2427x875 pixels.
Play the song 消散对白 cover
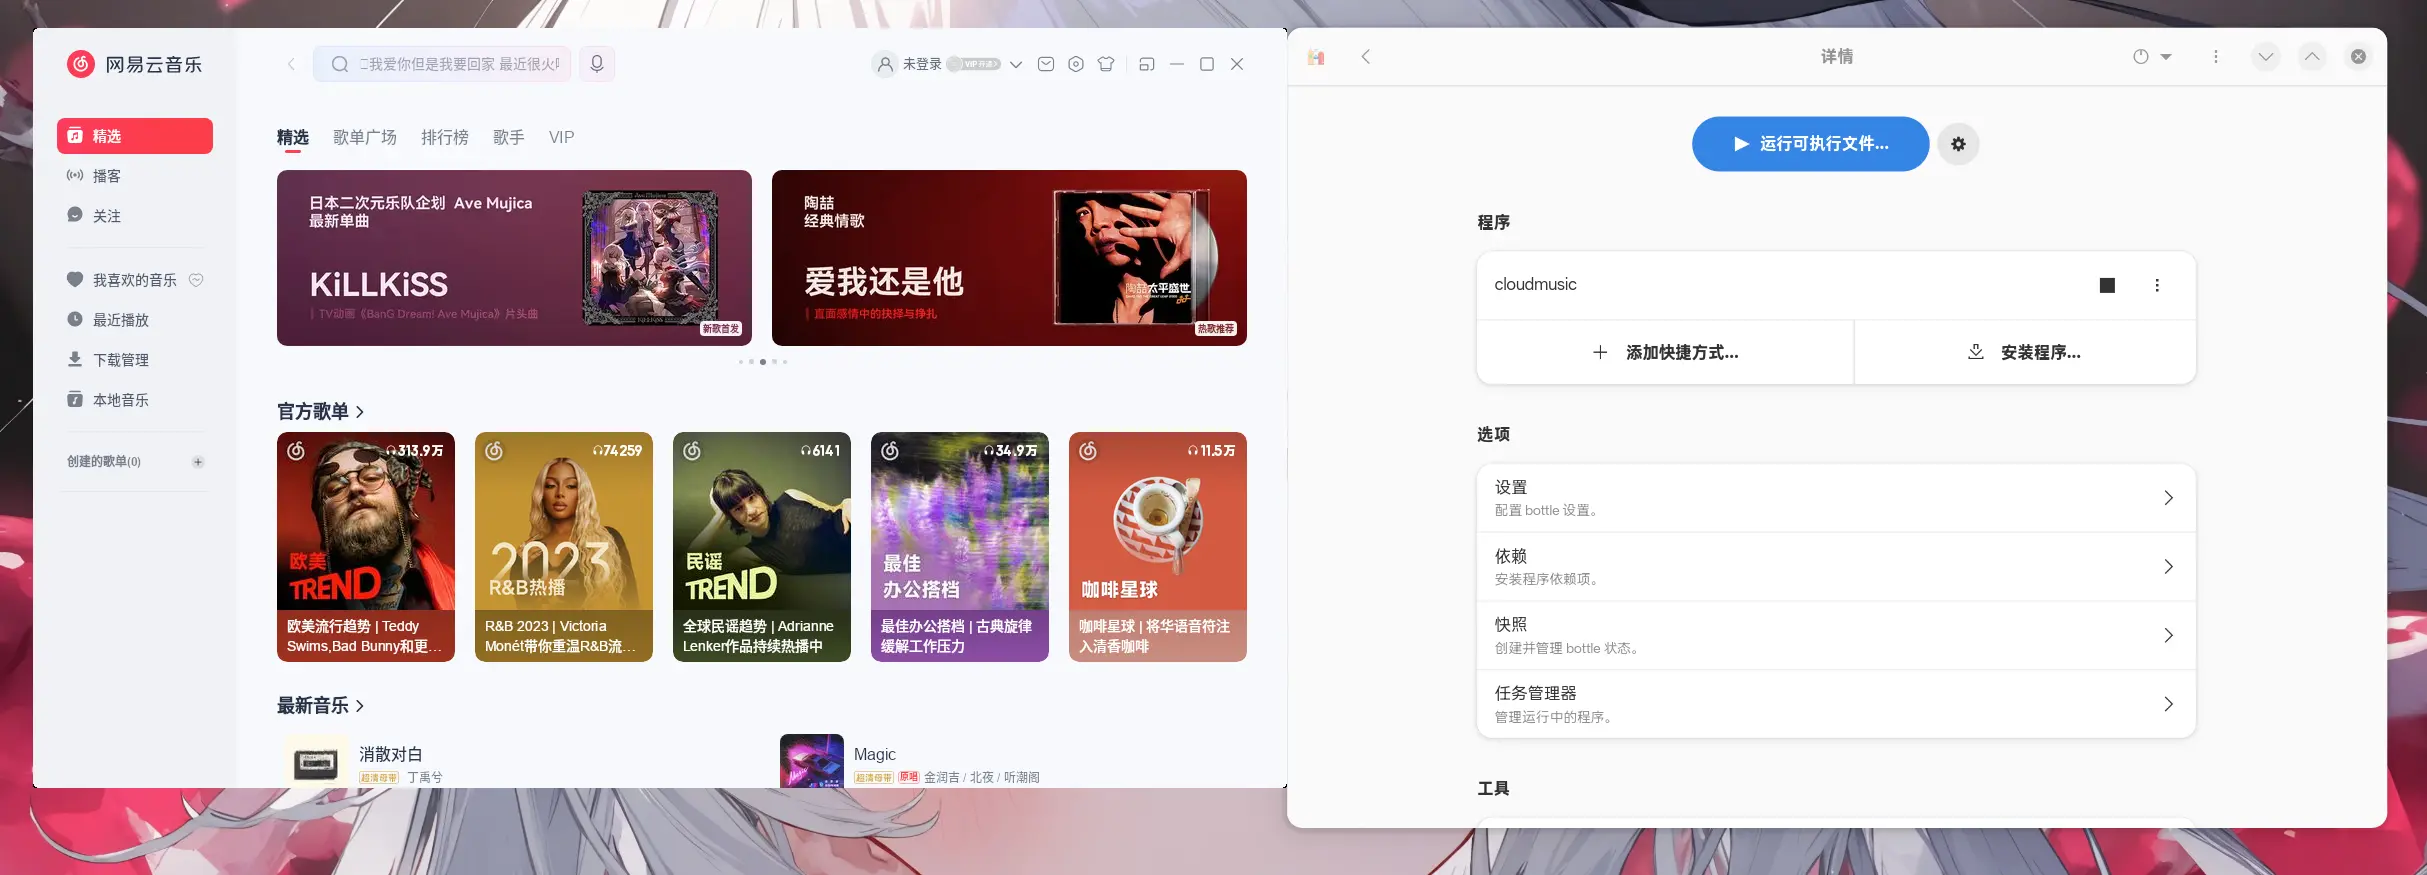pos(315,762)
